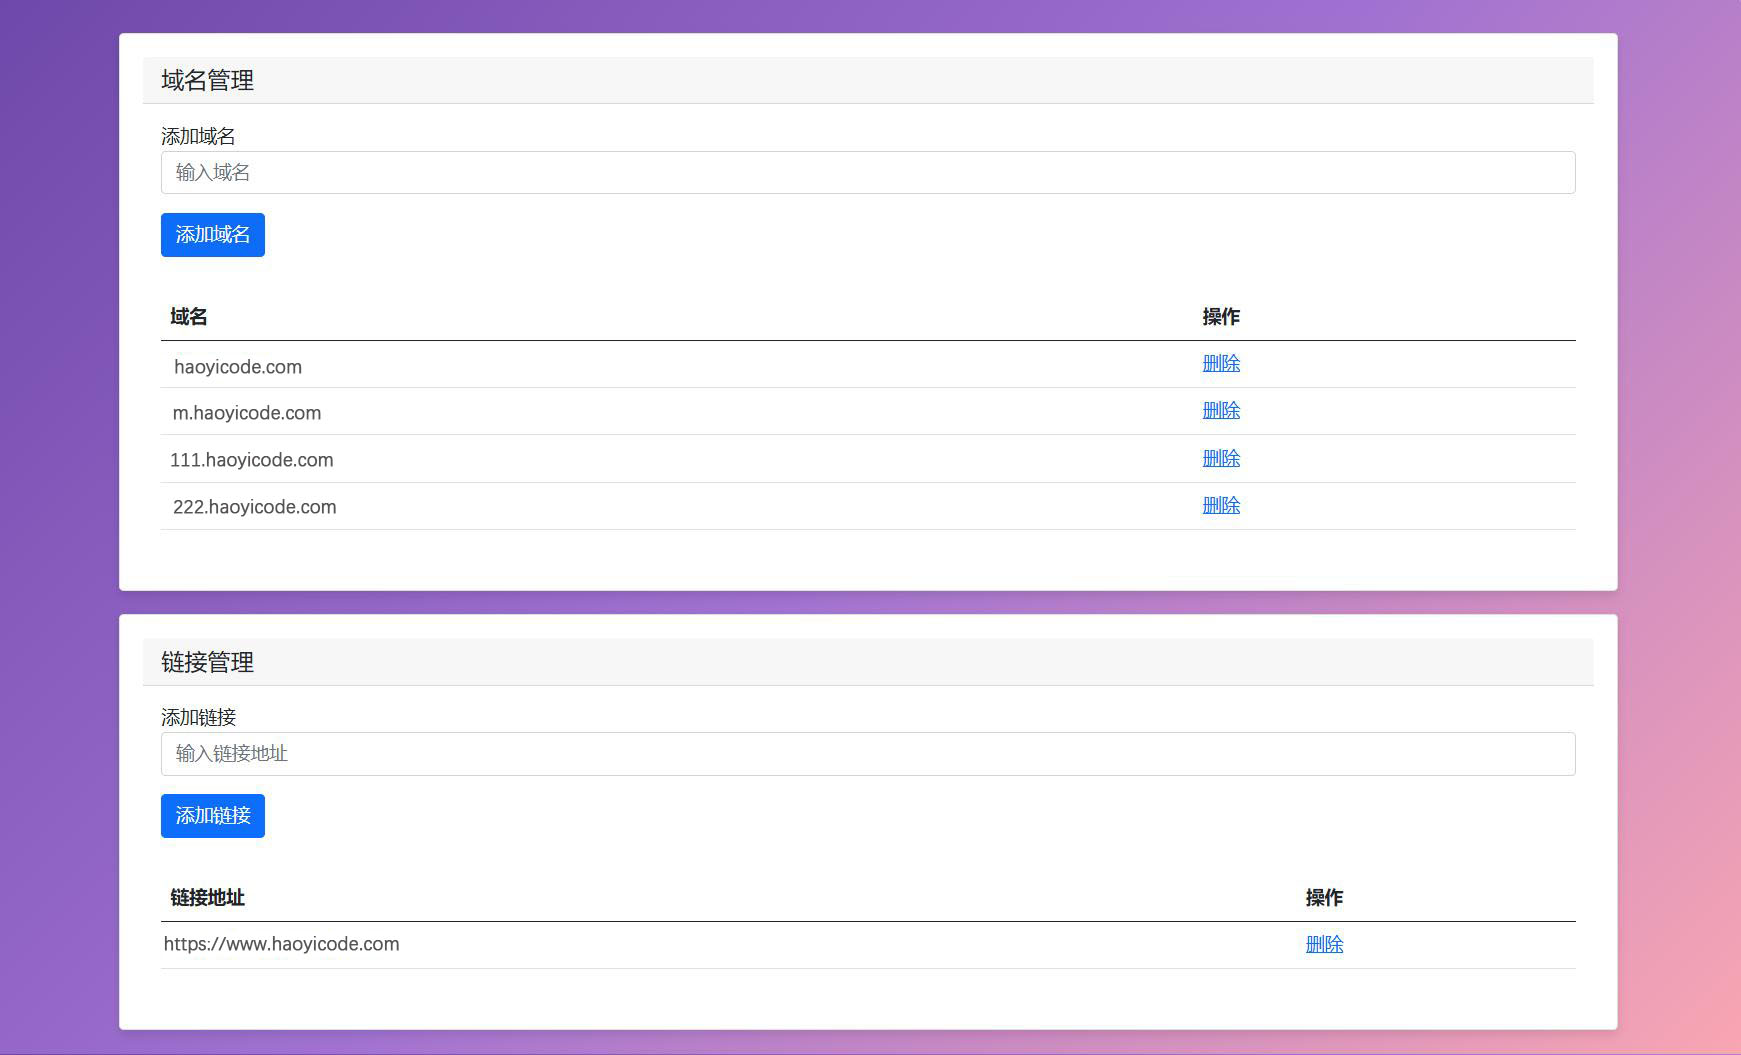Screen dimensions: 1741x1055
Task: Delete the haoyicode.com domain in first row
Action: pyautogui.click(x=1220, y=364)
